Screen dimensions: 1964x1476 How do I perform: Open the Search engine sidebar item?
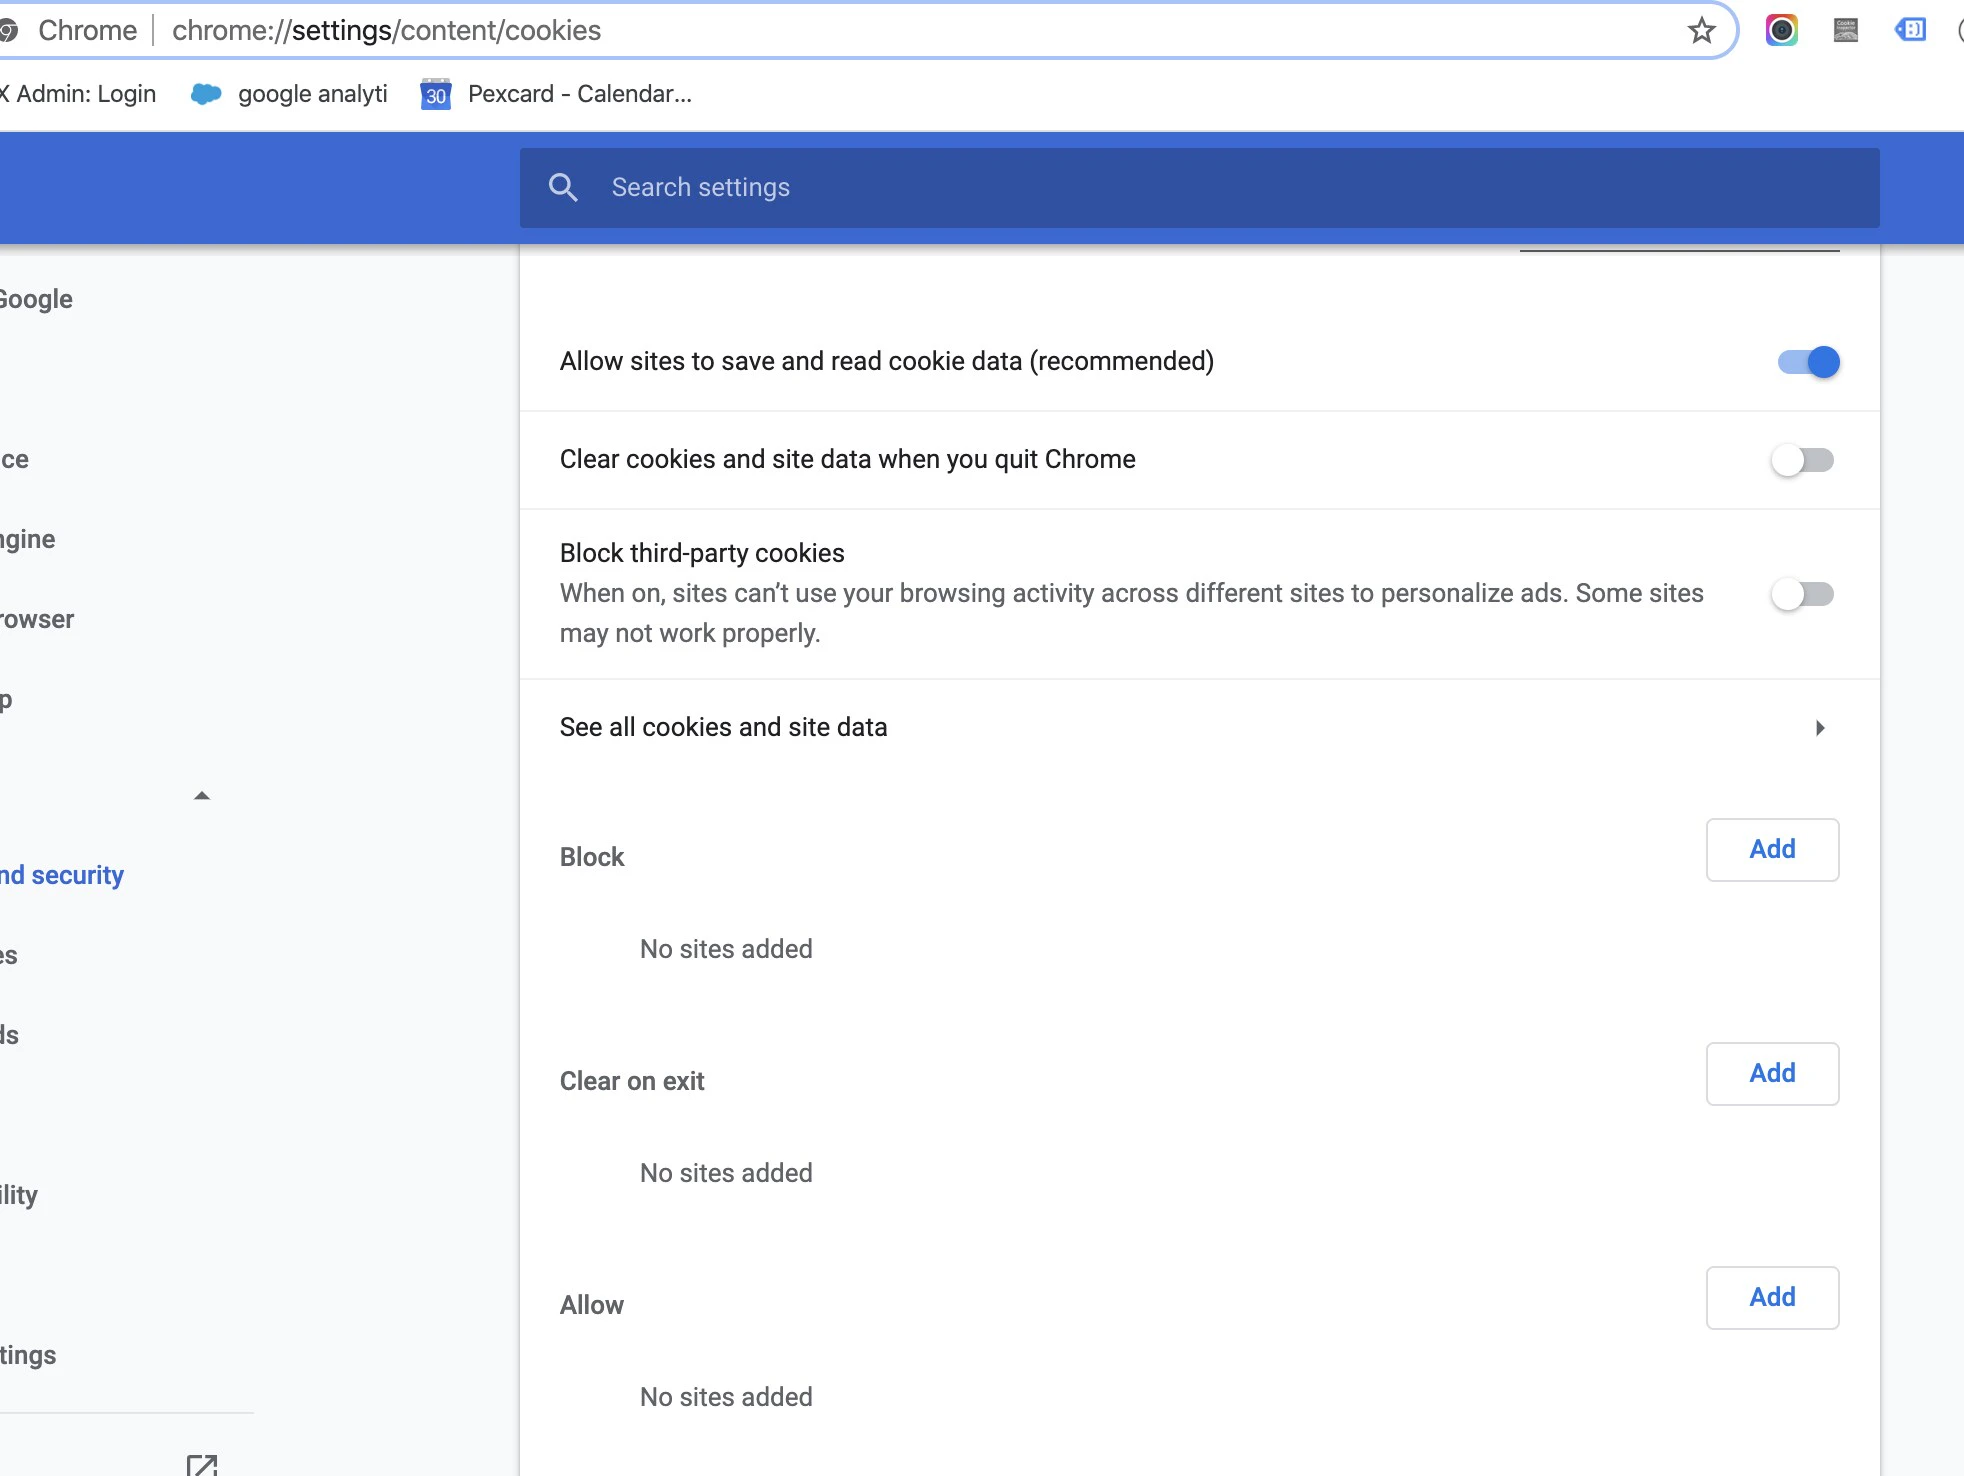click(28, 539)
